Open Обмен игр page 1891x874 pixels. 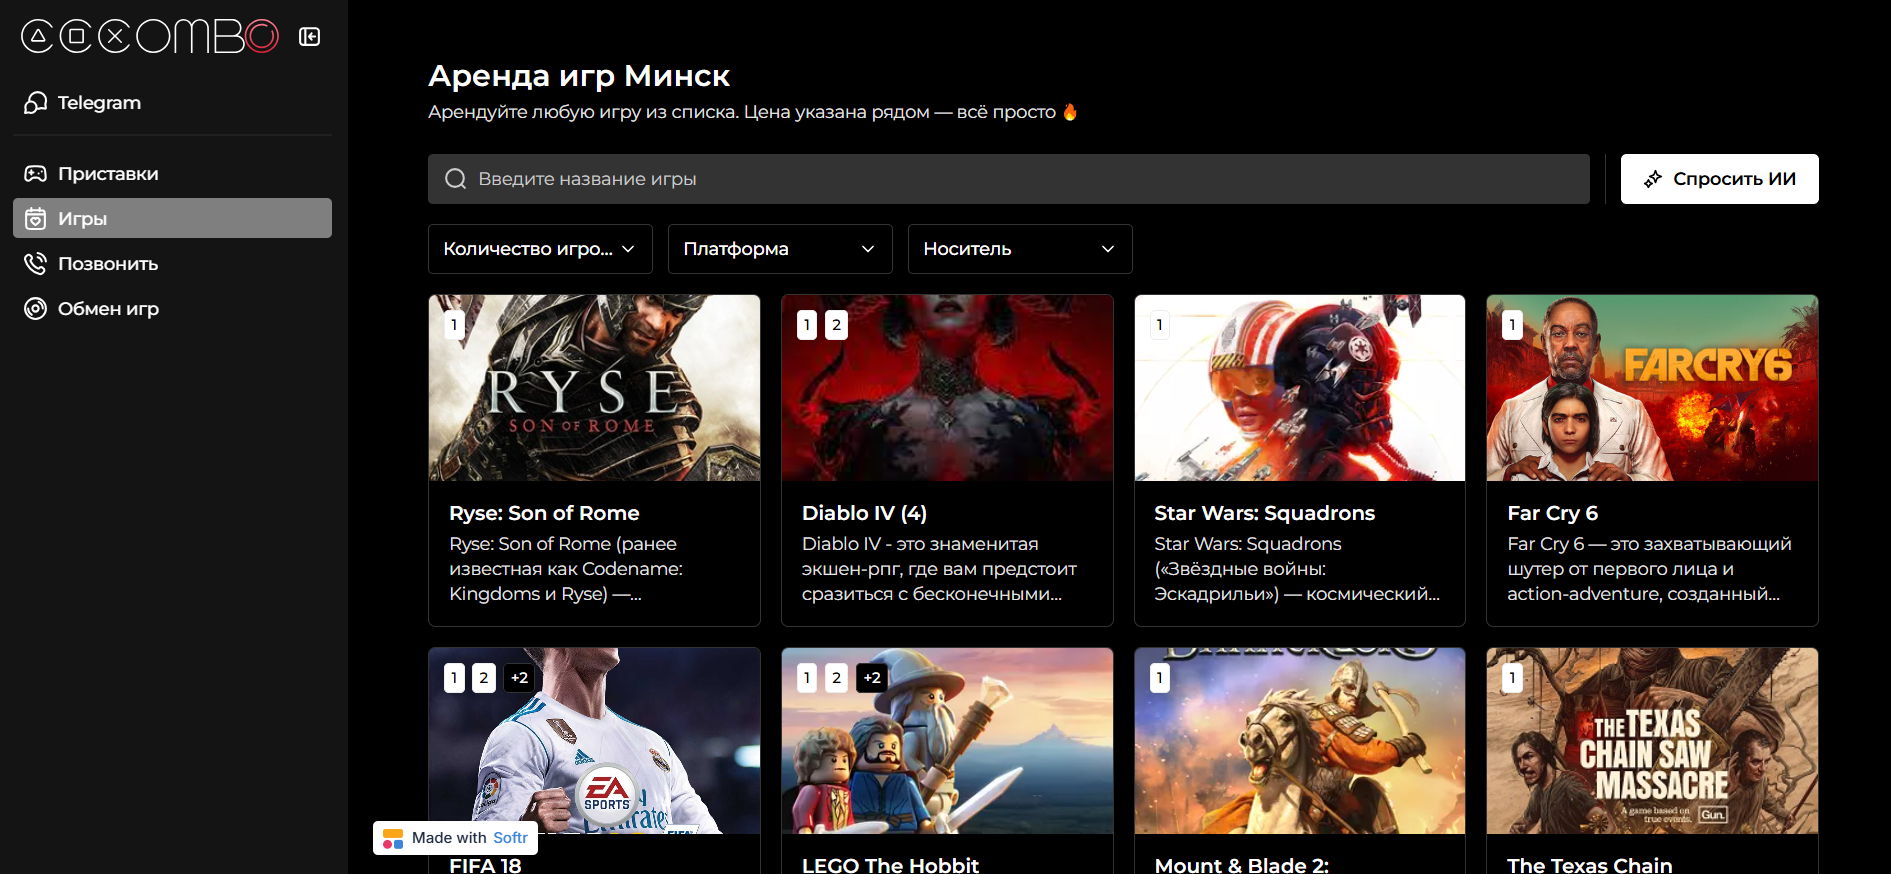click(x=172, y=309)
